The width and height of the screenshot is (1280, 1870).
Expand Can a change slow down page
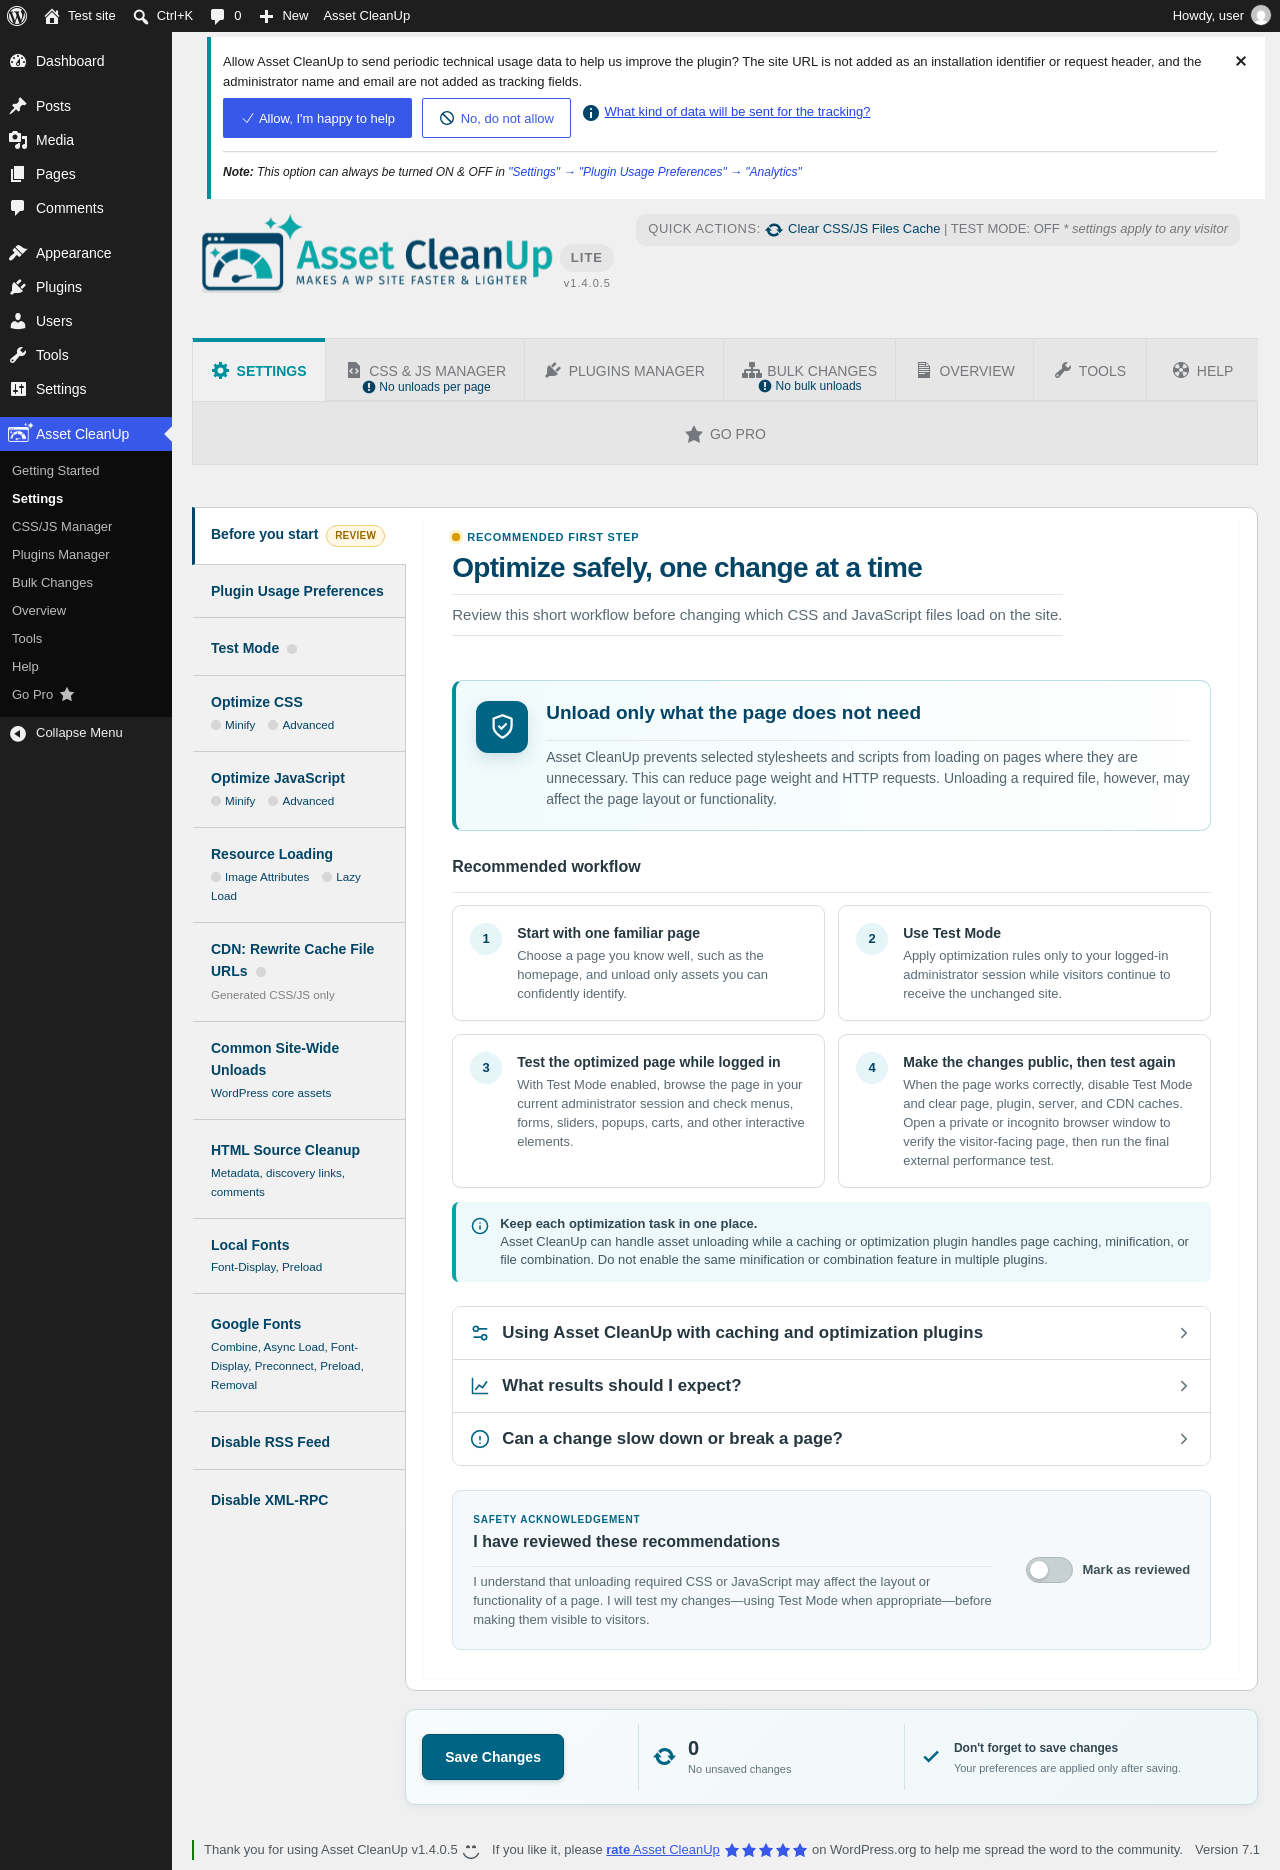pyautogui.click(x=831, y=1439)
